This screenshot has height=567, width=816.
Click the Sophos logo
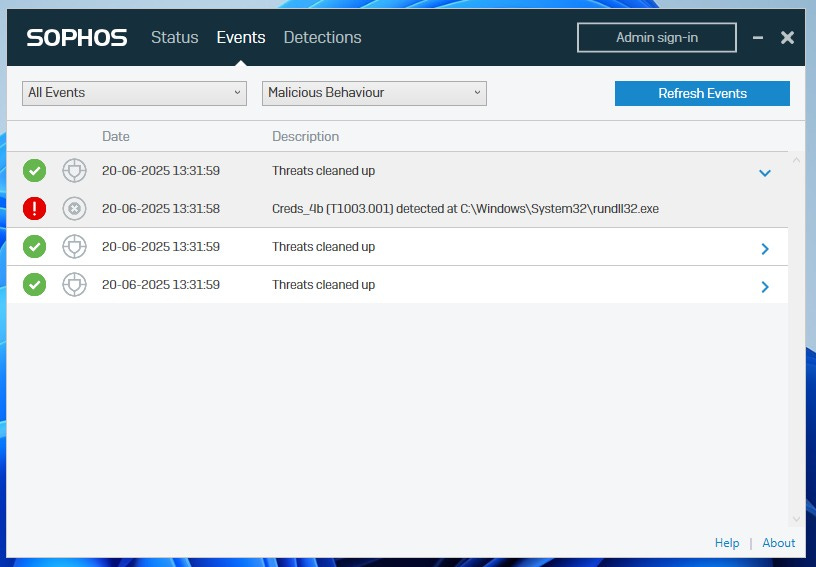(x=76, y=37)
